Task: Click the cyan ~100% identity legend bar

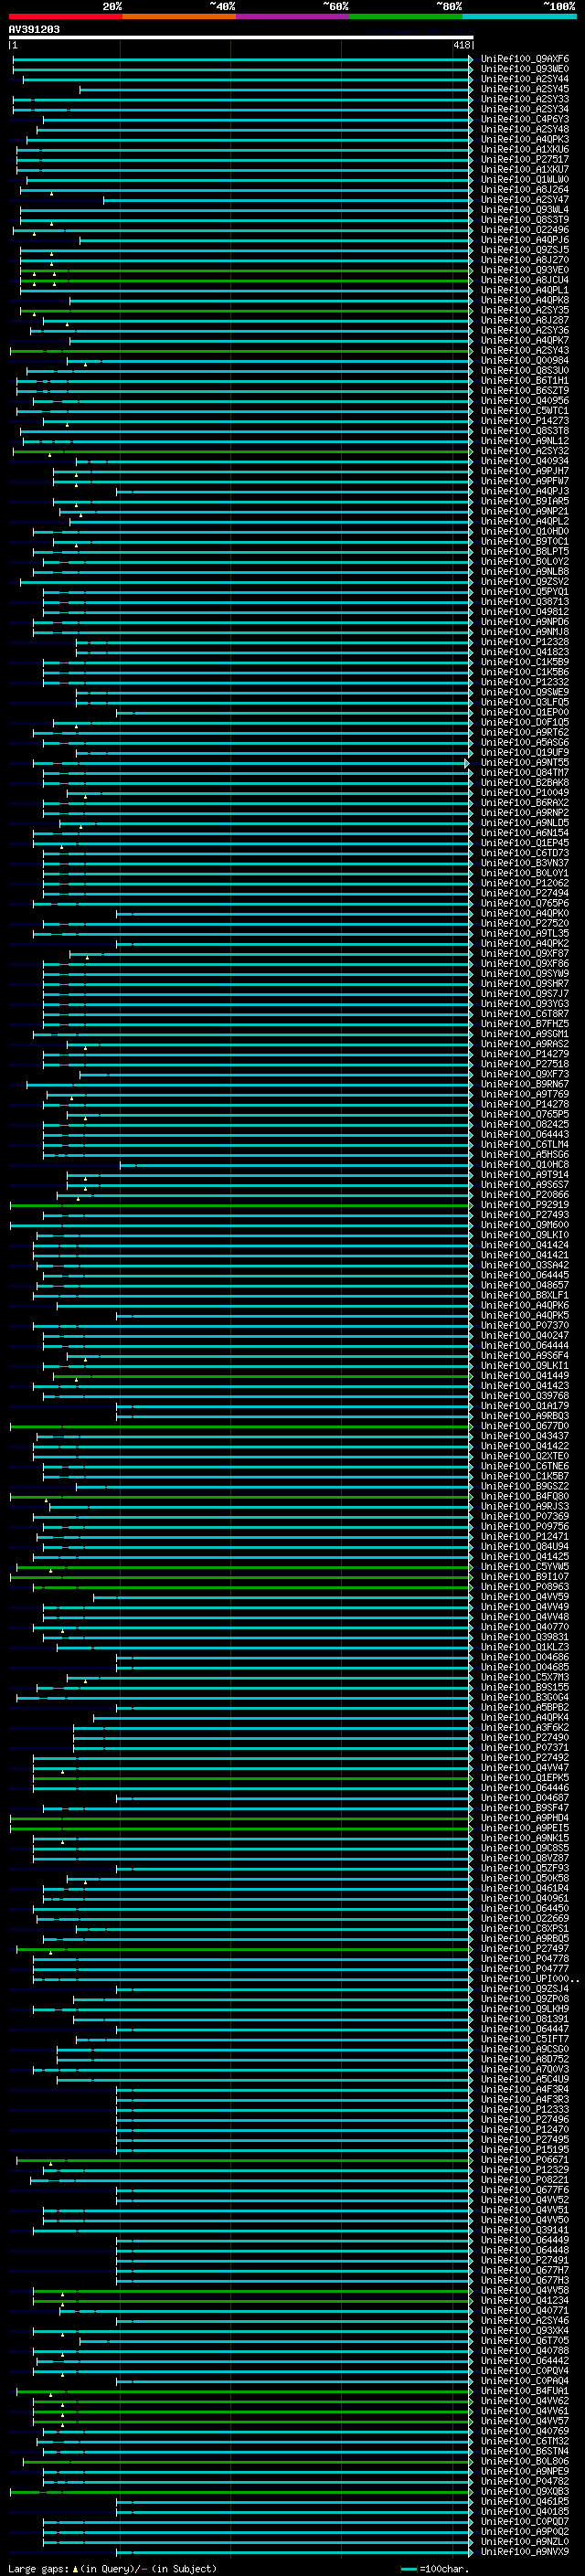Action: [x=519, y=16]
